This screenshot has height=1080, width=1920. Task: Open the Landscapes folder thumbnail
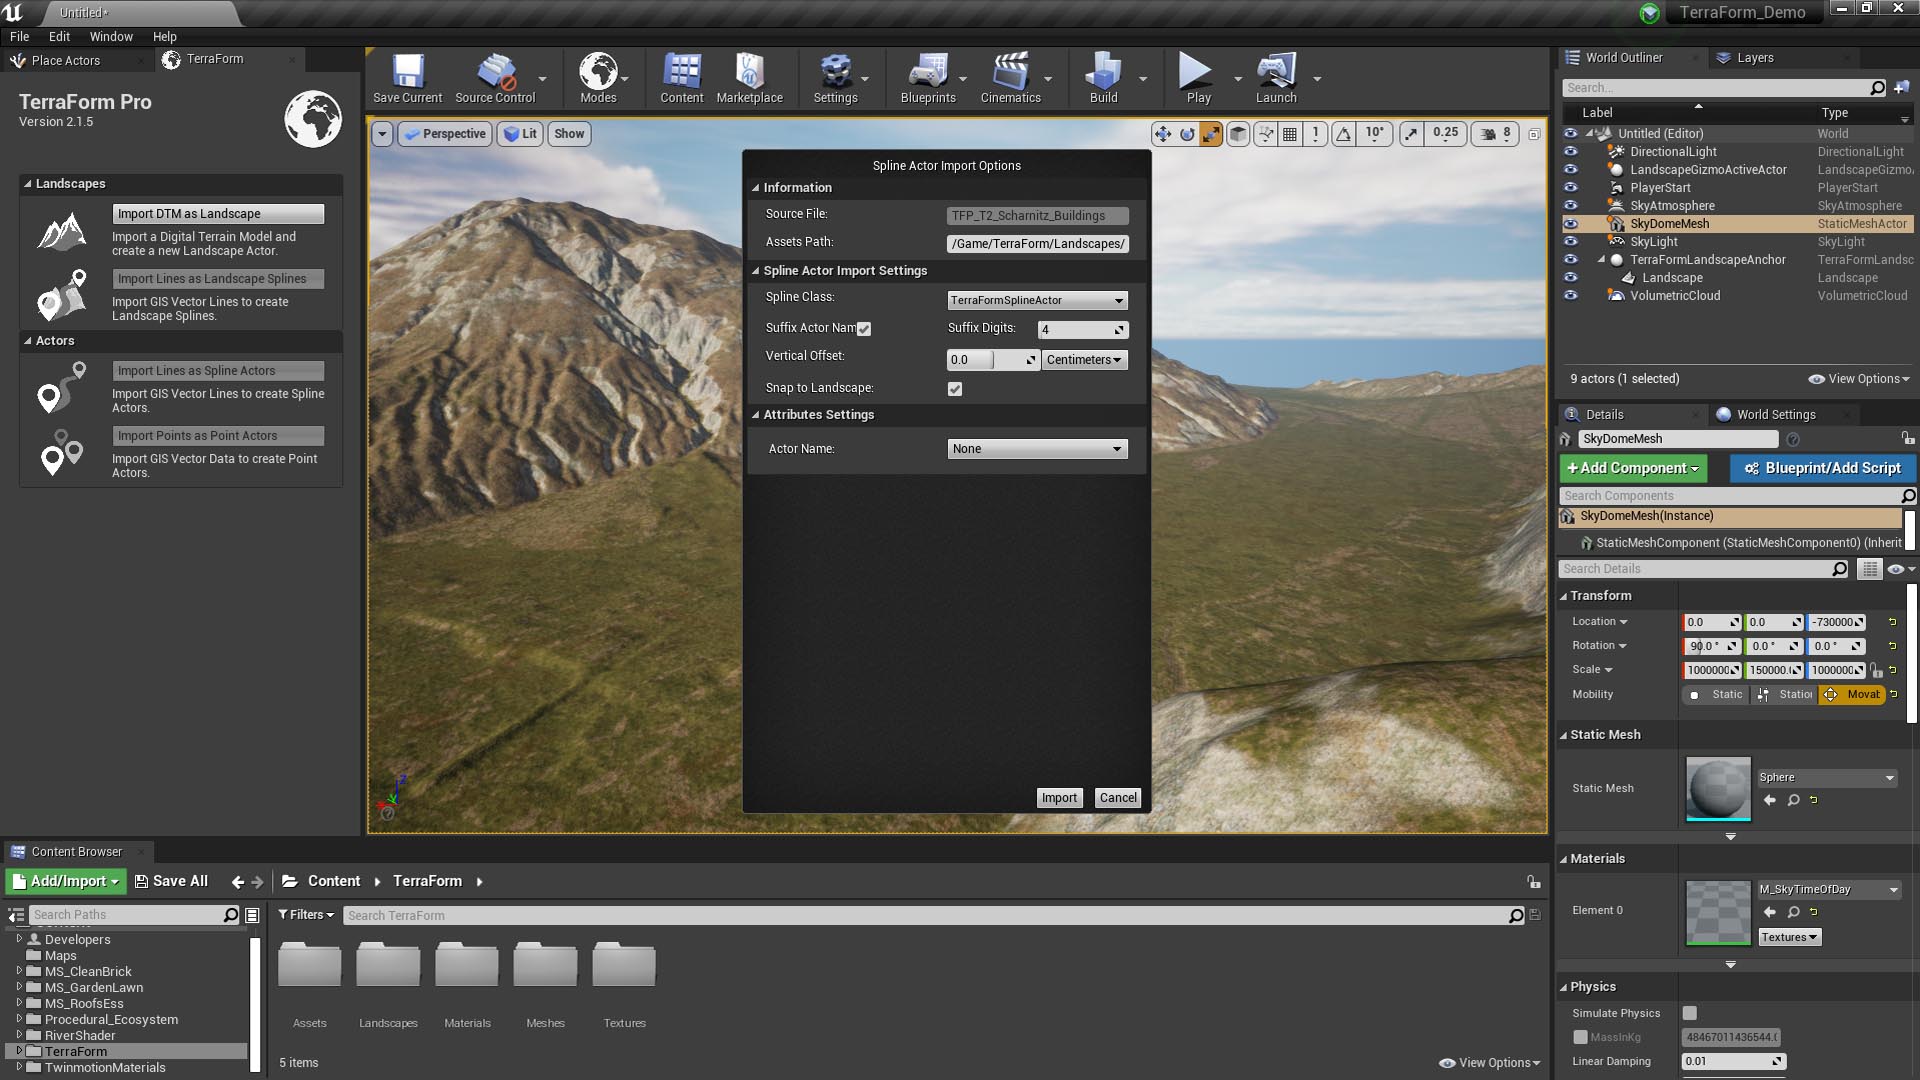[x=388, y=966]
